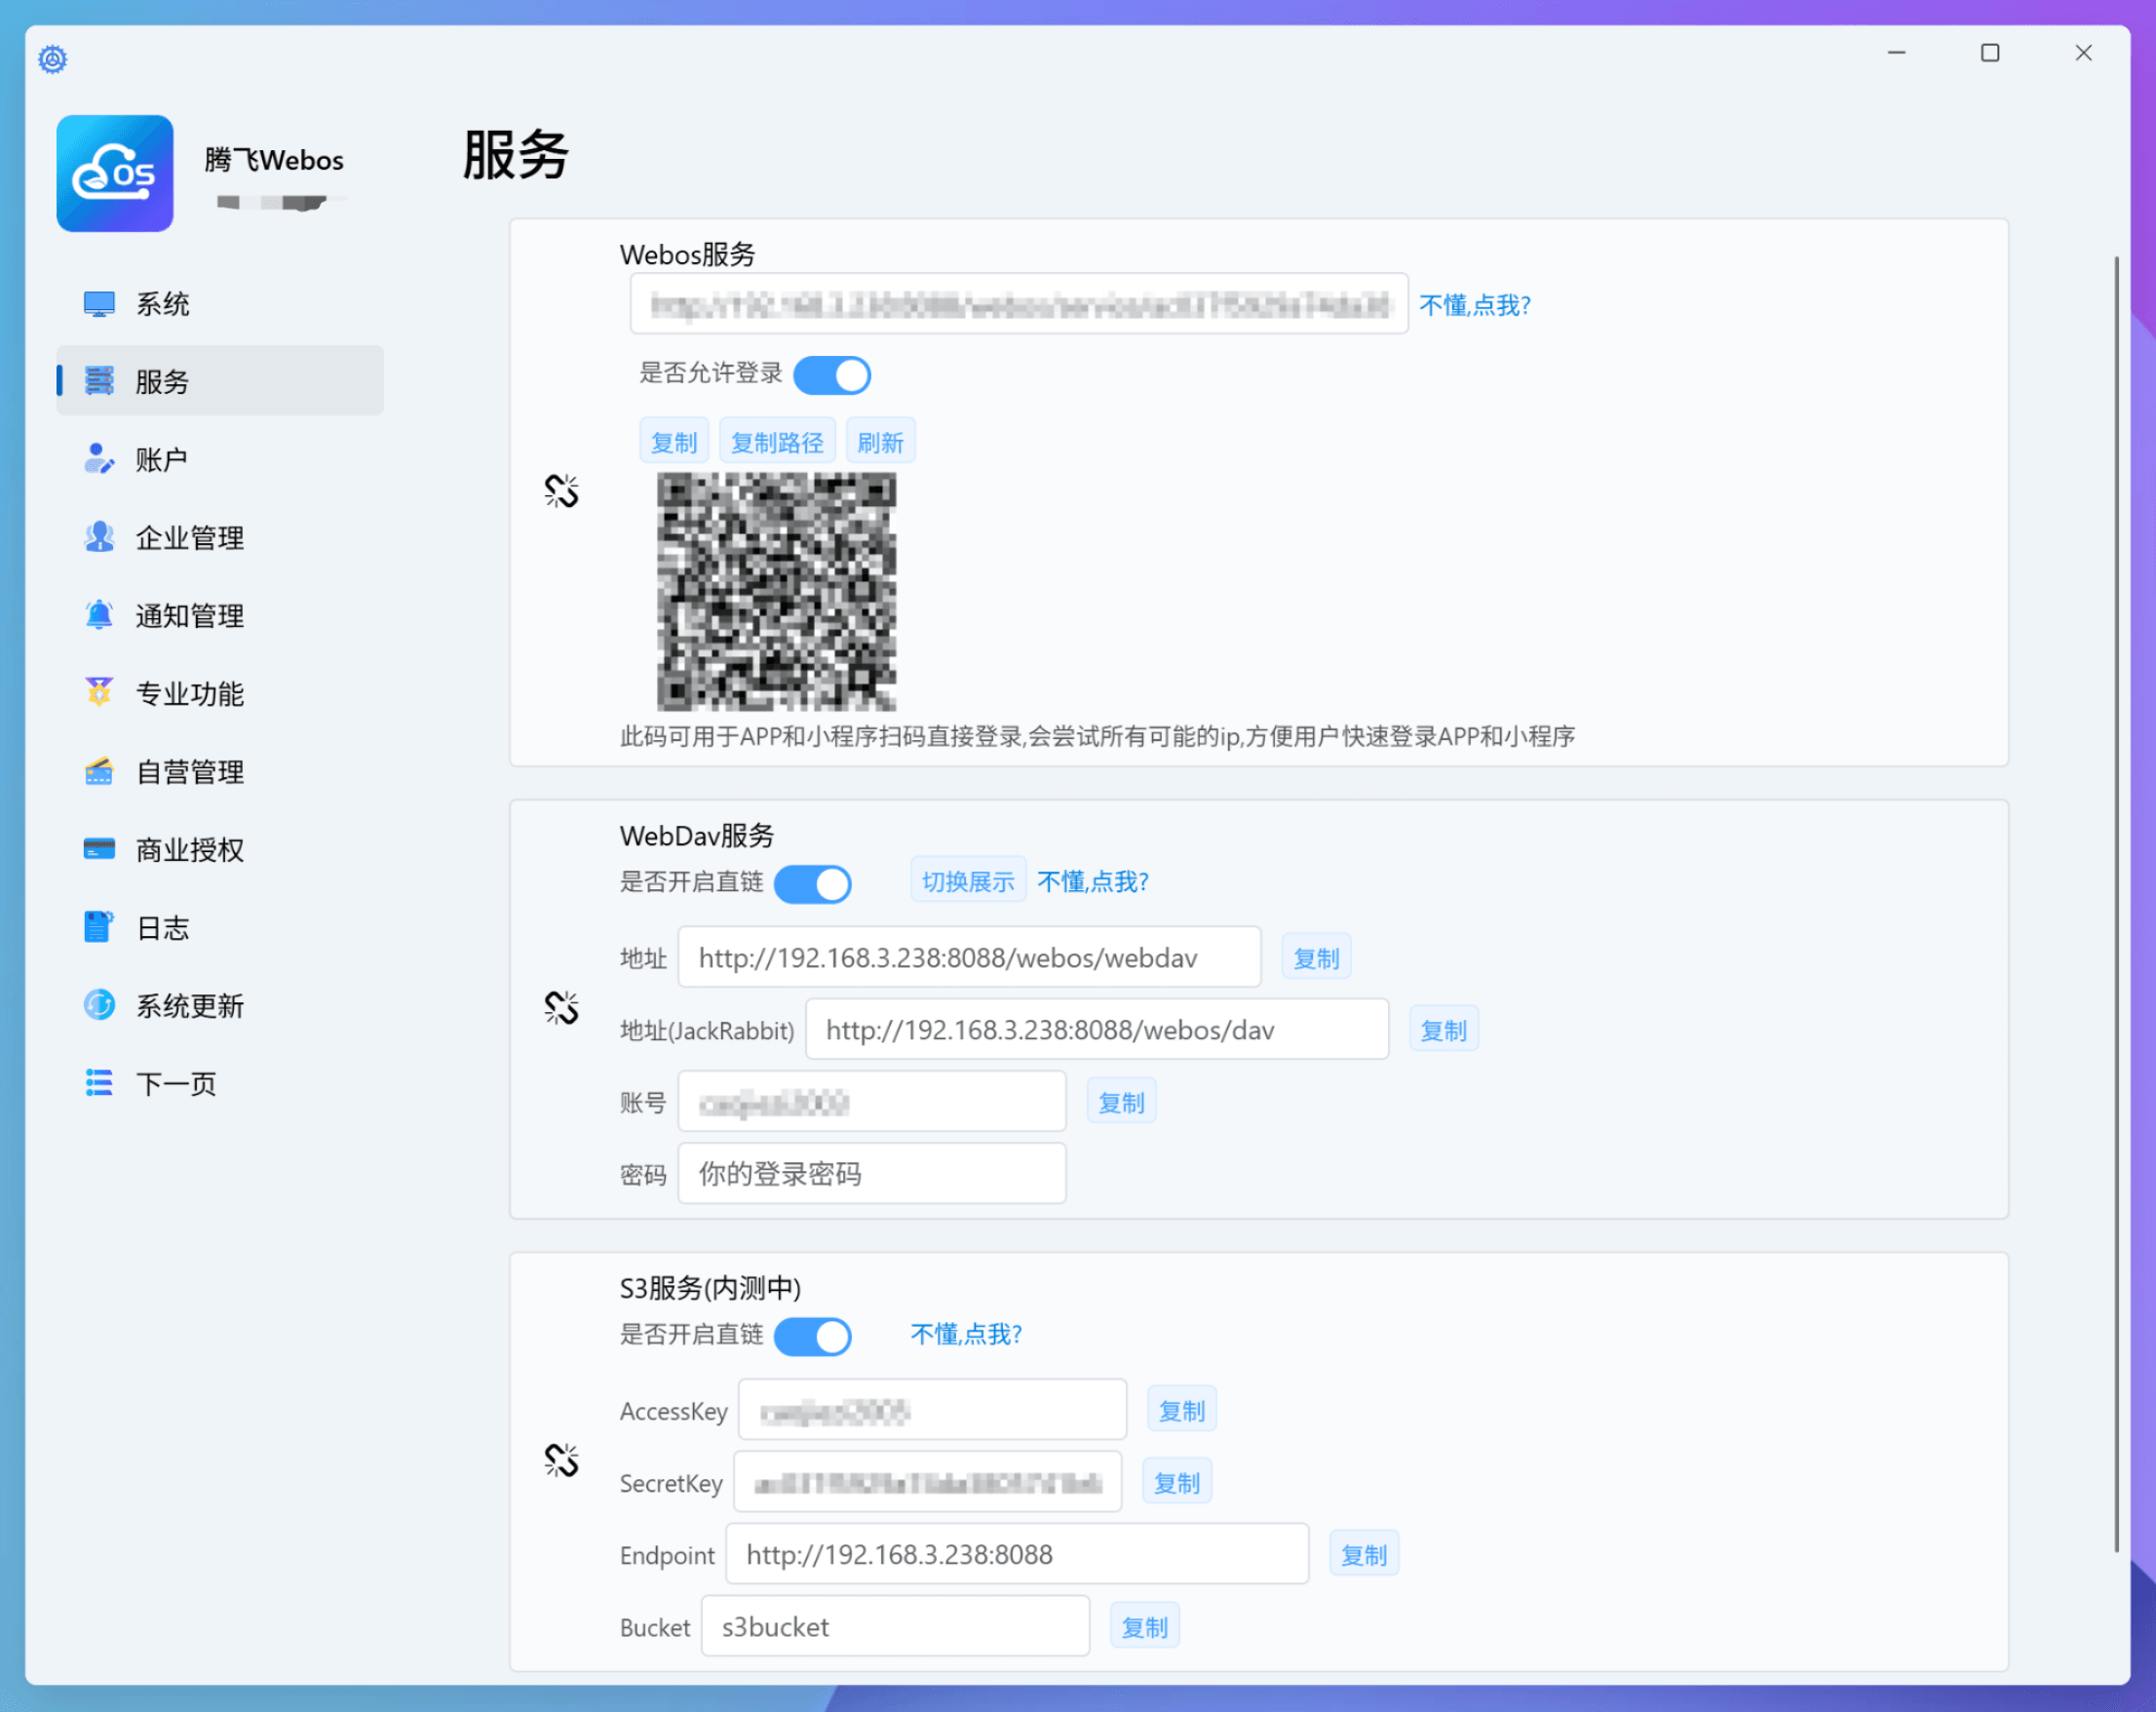Click the 专业功能 medal icon
This screenshot has height=1712, width=2156.
(99, 692)
